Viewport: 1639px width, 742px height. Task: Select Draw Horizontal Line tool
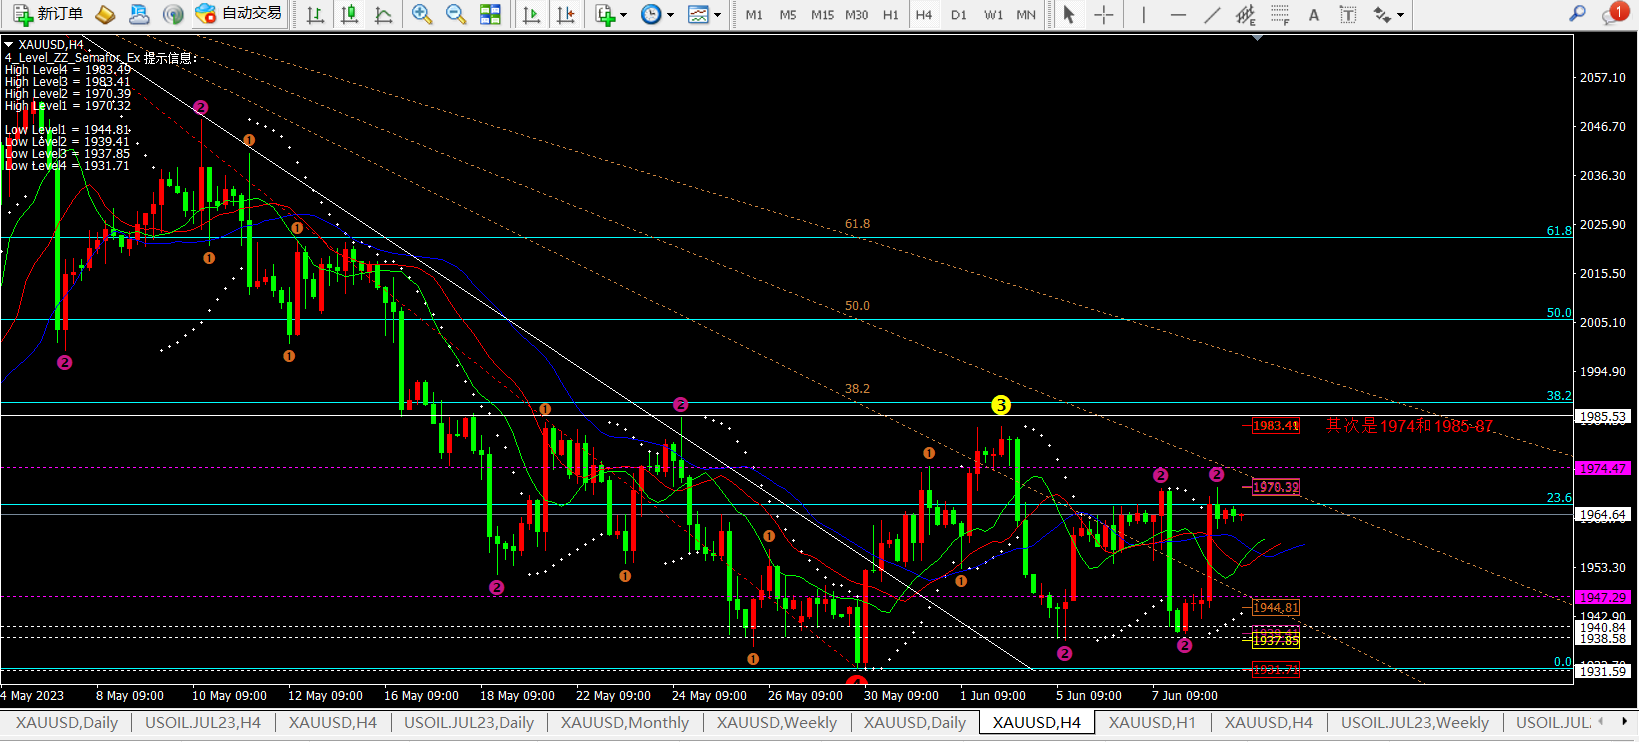tap(1178, 14)
